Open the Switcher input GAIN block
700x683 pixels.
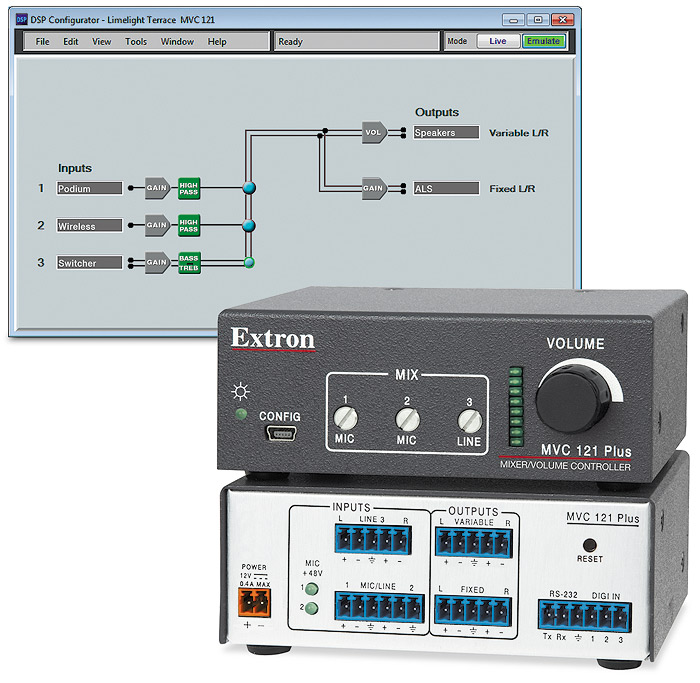[x=157, y=263]
